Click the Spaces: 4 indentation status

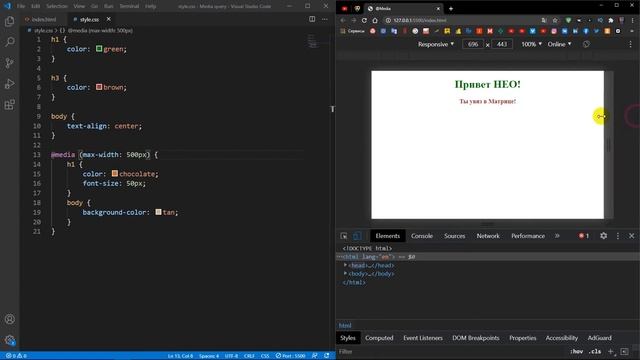point(209,356)
